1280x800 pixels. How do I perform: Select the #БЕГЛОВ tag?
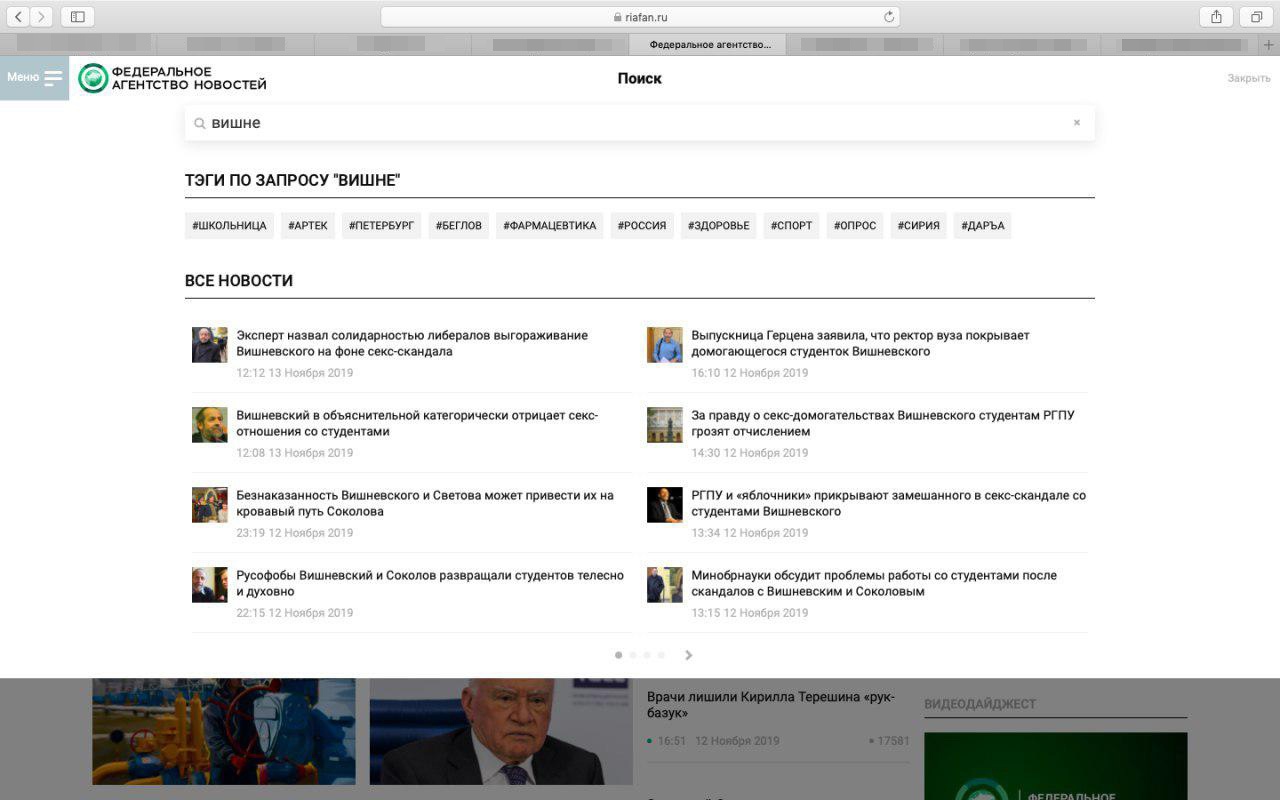point(459,226)
